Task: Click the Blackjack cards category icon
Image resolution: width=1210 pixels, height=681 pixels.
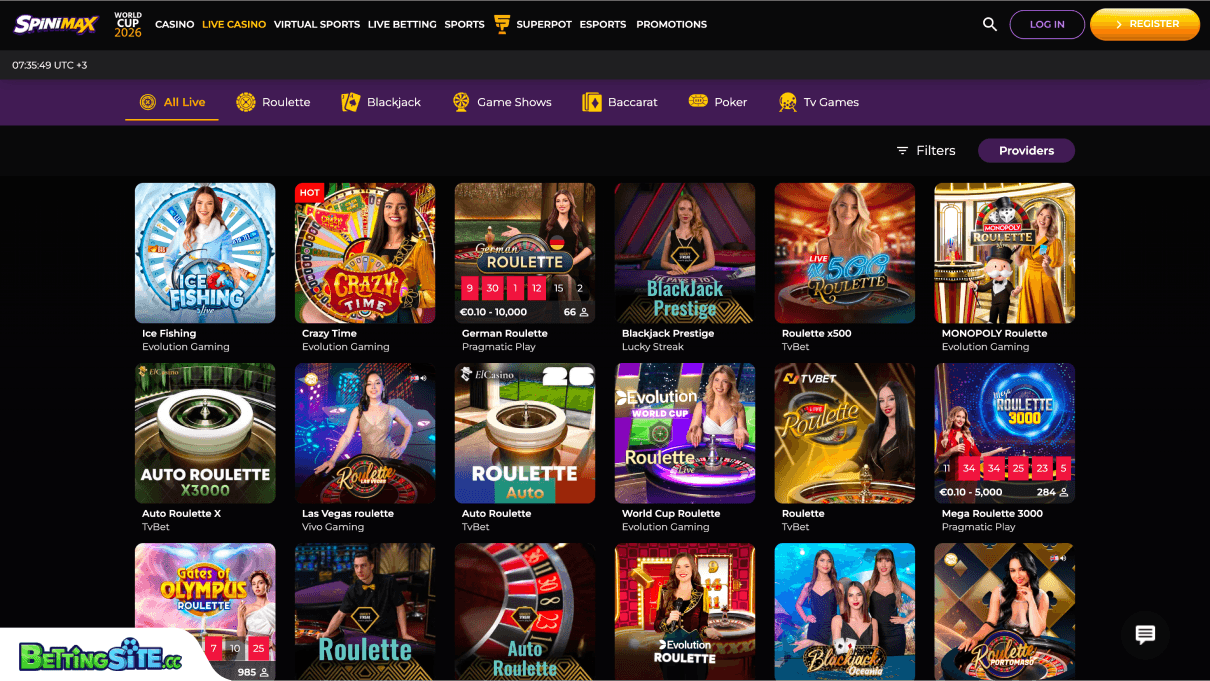Action: pos(350,102)
